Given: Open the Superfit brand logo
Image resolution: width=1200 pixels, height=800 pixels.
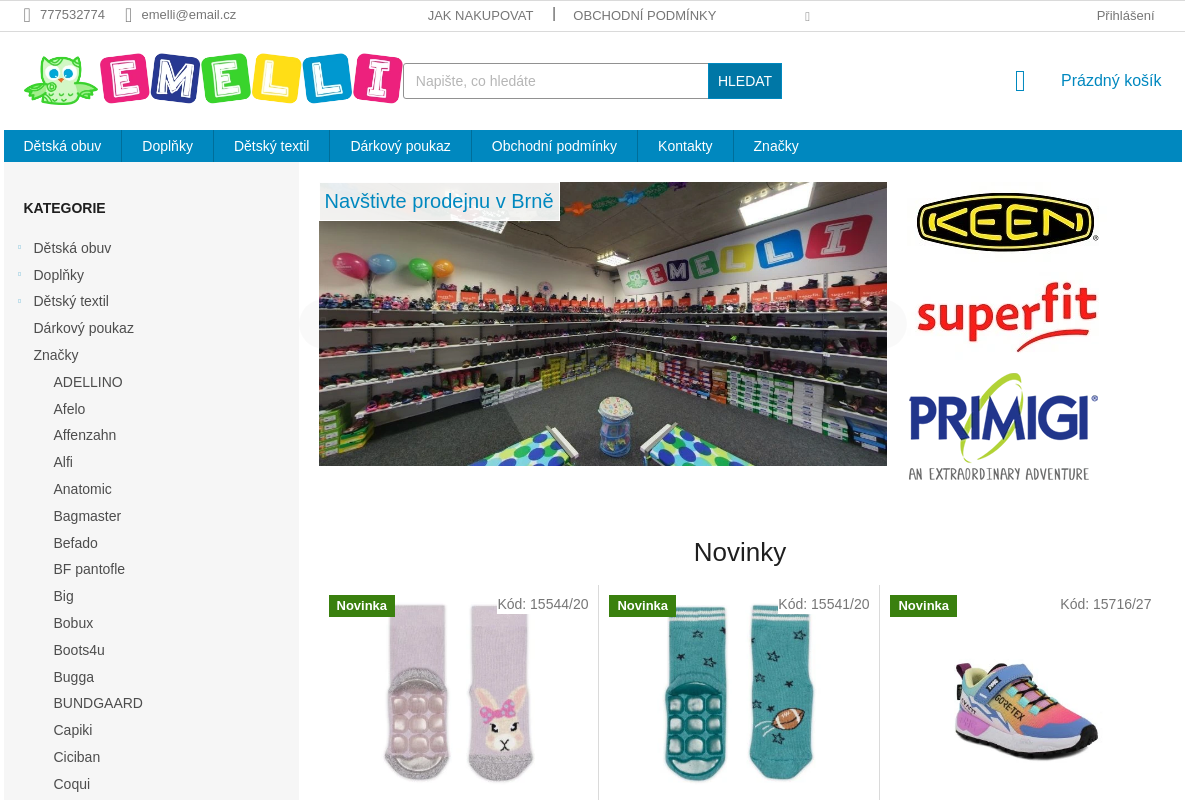Looking at the screenshot, I should point(1007,317).
